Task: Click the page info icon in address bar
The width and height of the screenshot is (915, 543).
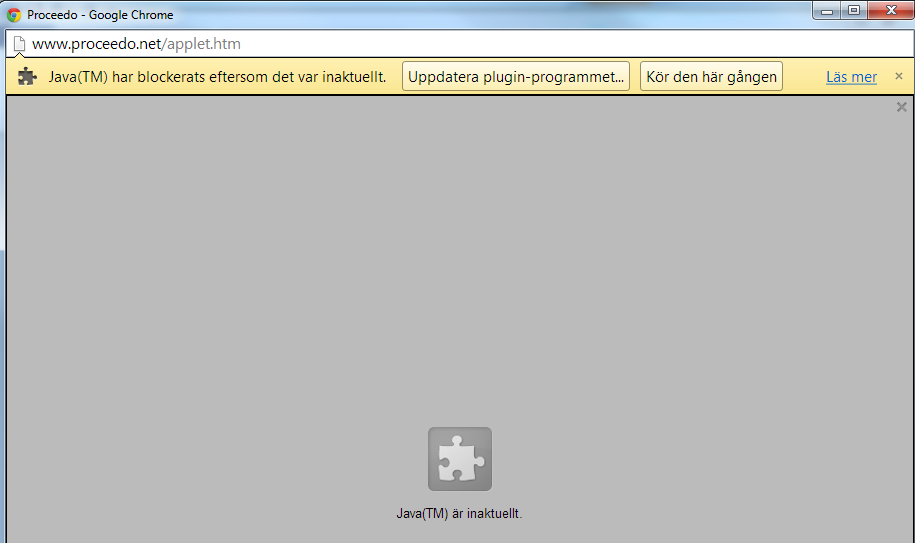Action: click(19, 44)
